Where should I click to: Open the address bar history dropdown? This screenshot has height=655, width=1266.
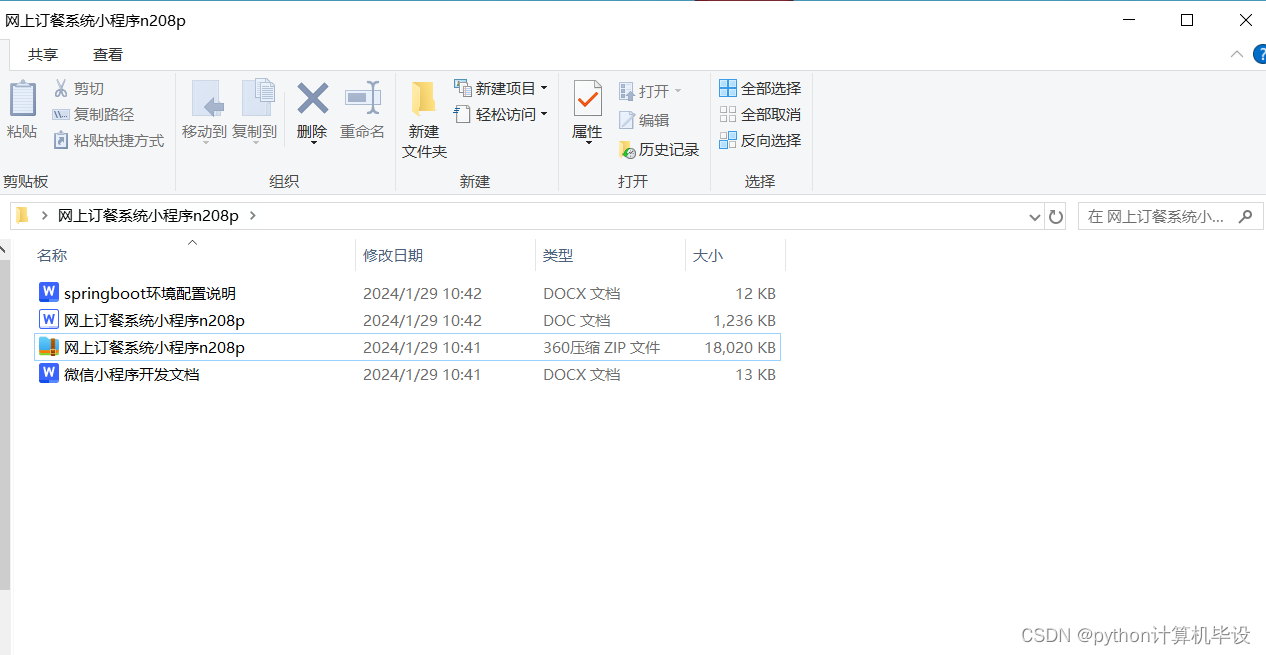tap(1035, 216)
